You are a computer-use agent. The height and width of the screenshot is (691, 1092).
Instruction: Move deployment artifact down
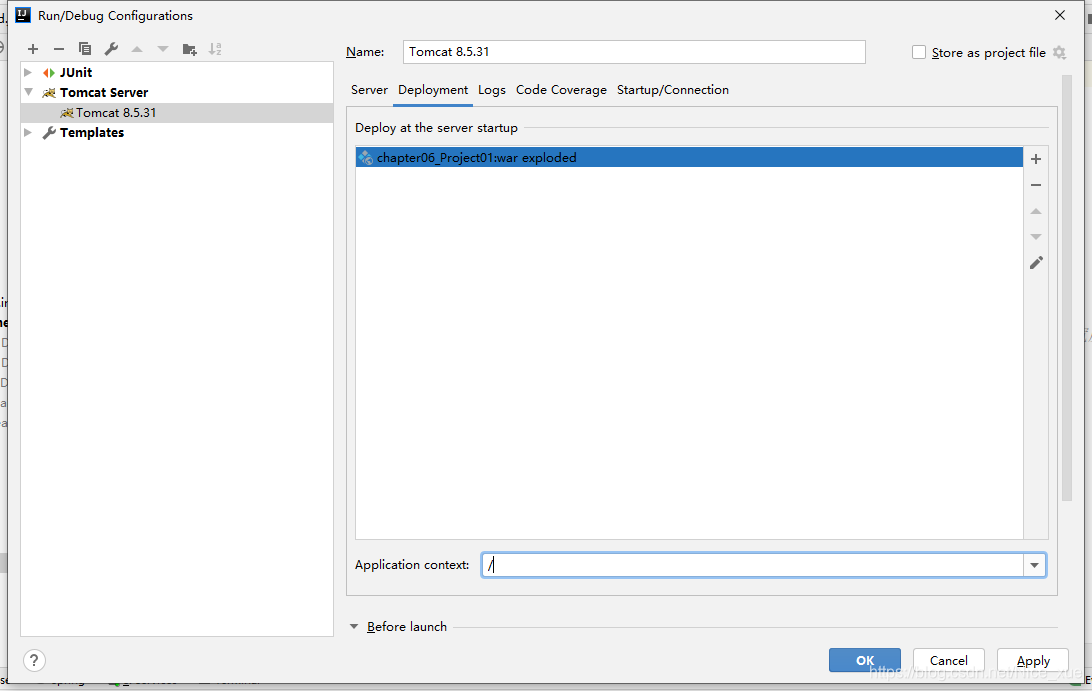pos(1036,237)
